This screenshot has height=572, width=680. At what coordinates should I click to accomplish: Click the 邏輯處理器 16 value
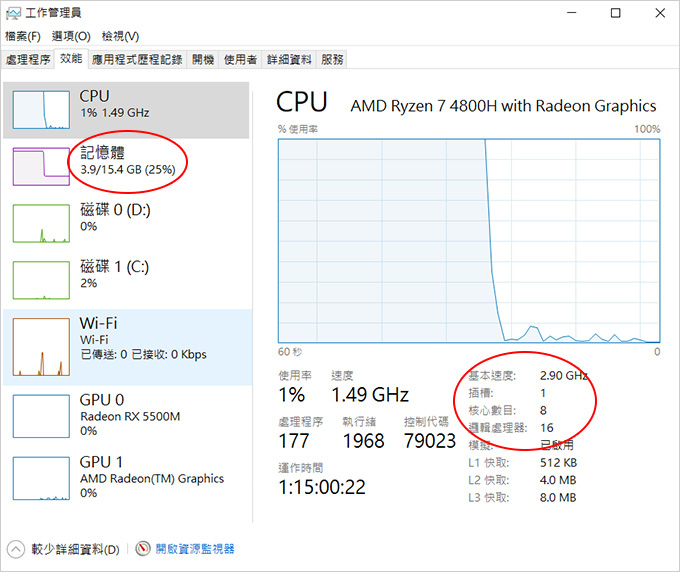click(547, 428)
